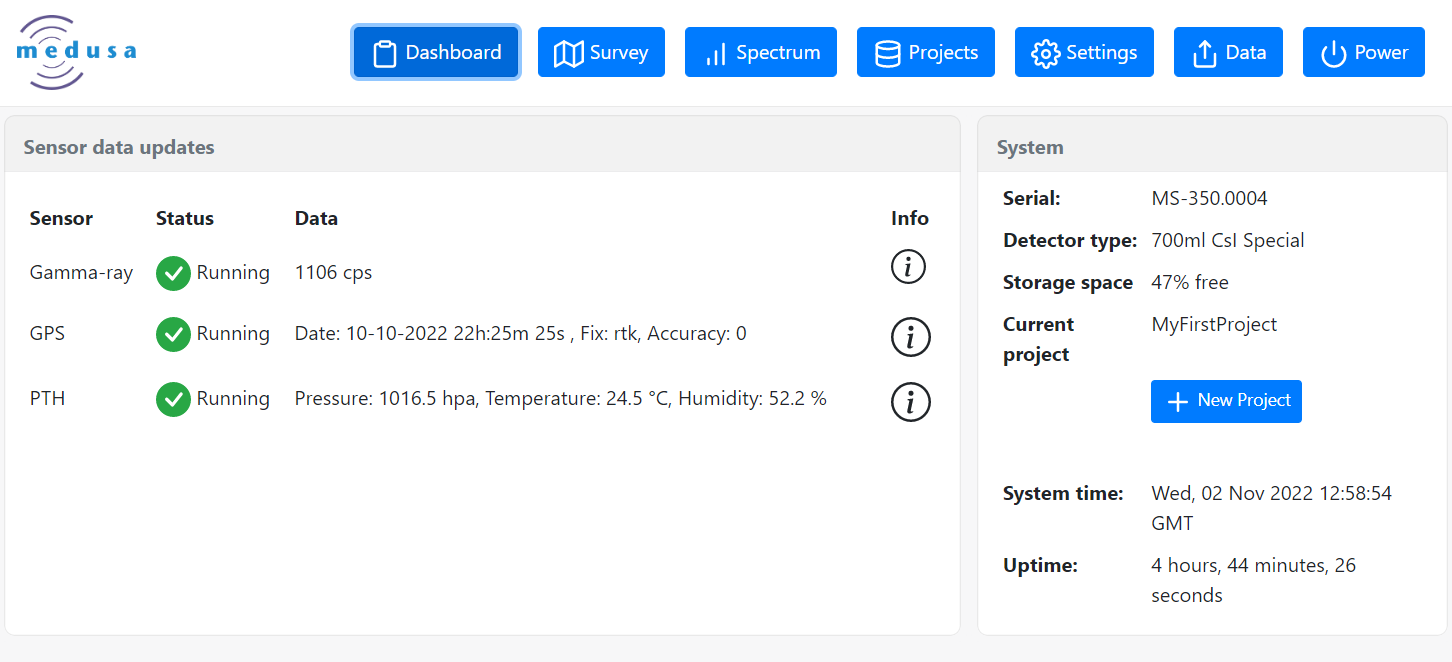Create a New Project
Image resolution: width=1452 pixels, height=662 pixels.
1226,401
